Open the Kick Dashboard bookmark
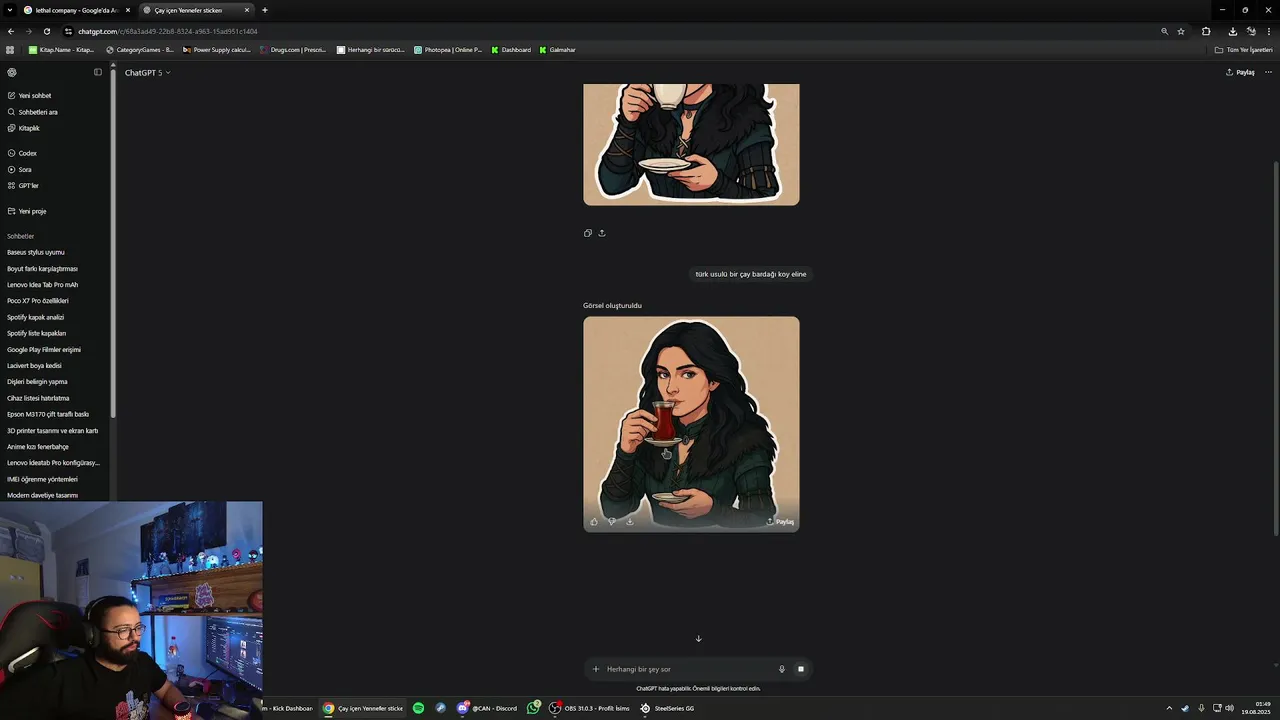This screenshot has height=720, width=1280. point(511,49)
